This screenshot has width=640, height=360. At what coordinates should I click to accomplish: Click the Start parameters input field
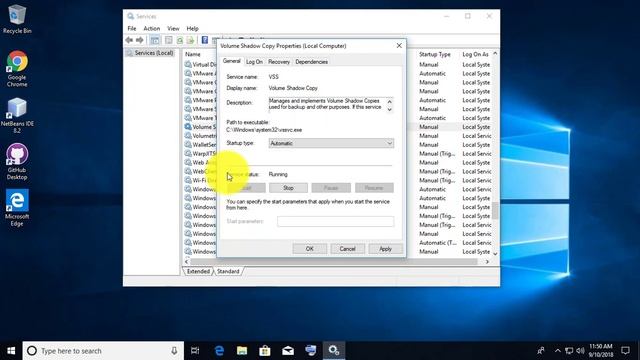[x=336, y=221]
